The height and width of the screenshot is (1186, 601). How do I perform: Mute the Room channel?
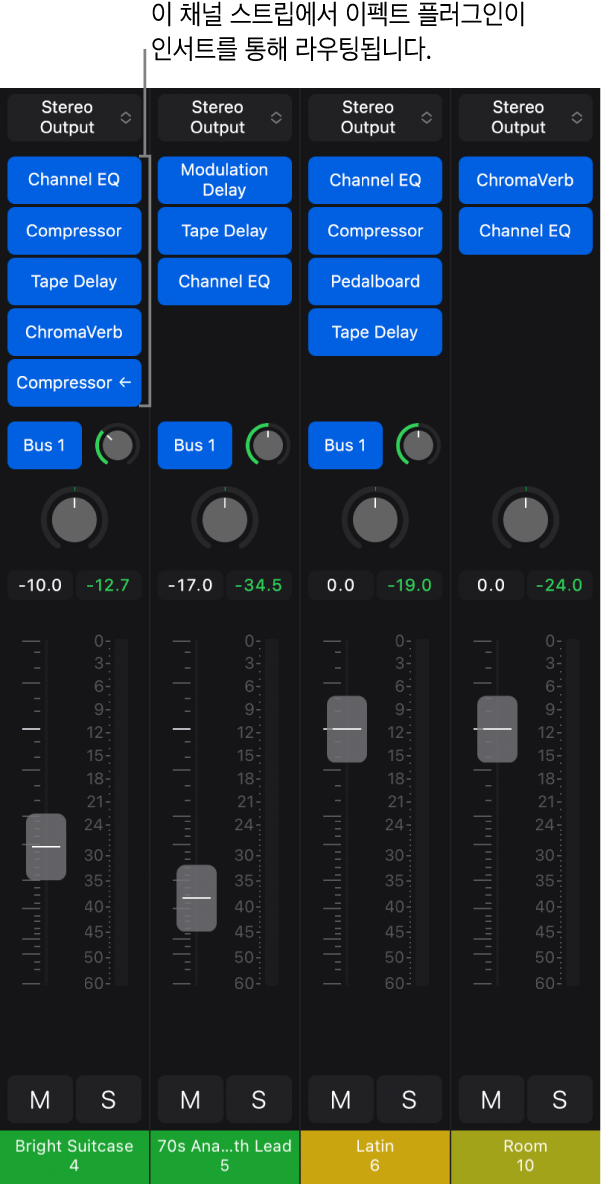[491, 1099]
